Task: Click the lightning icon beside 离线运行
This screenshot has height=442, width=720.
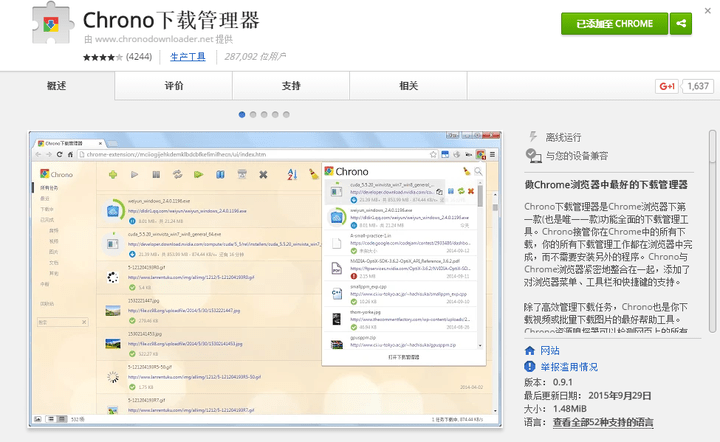Action: pos(533,136)
